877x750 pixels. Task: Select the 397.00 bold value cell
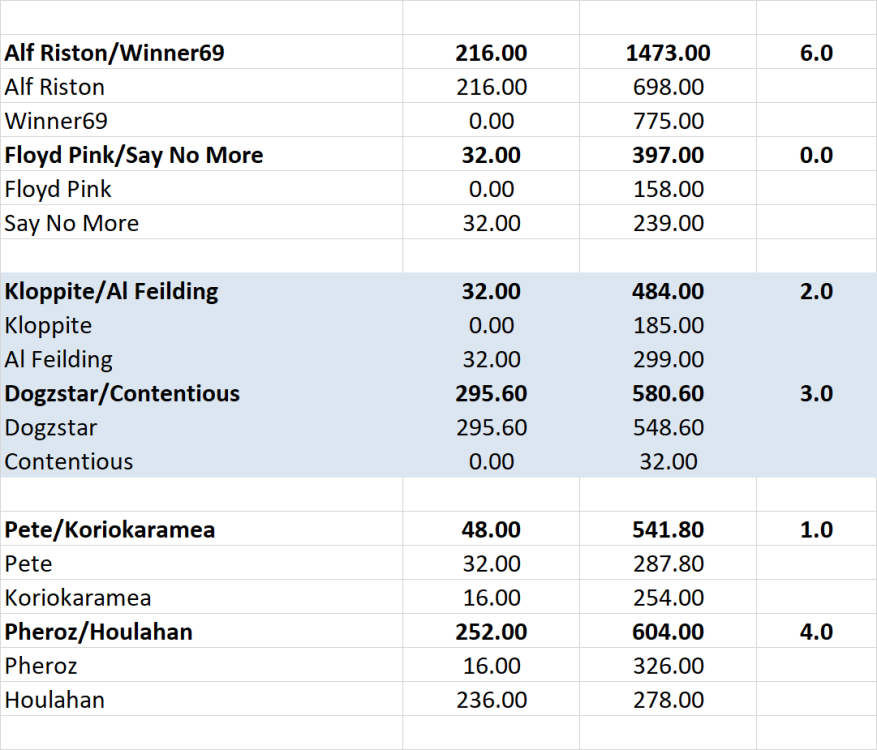pyautogui.click(x=668, y=155)
